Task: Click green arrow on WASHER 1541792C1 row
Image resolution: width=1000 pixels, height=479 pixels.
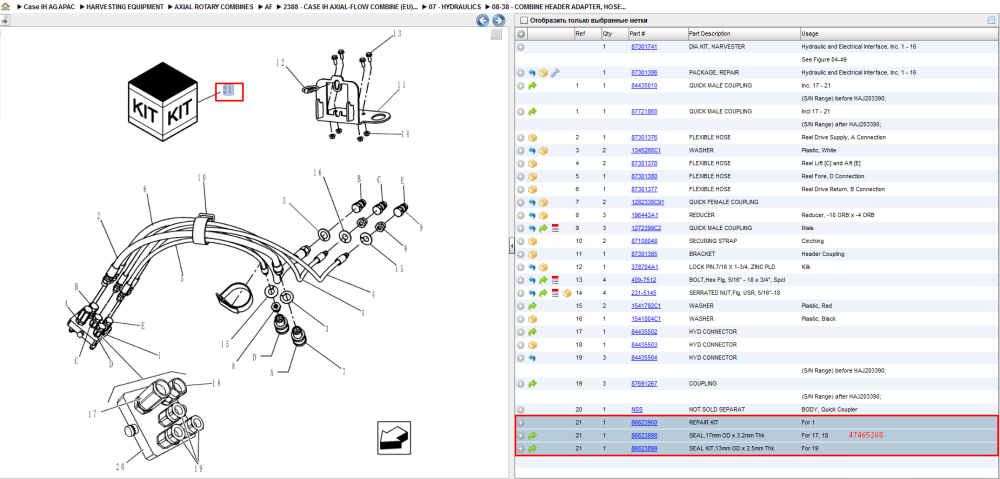Action: pyautogui.click(x=532, y=306)
